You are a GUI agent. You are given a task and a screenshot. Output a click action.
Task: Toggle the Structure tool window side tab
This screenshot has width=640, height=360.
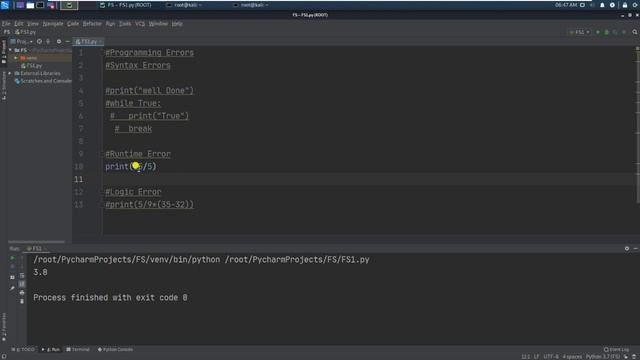click(x=4, y=85)
